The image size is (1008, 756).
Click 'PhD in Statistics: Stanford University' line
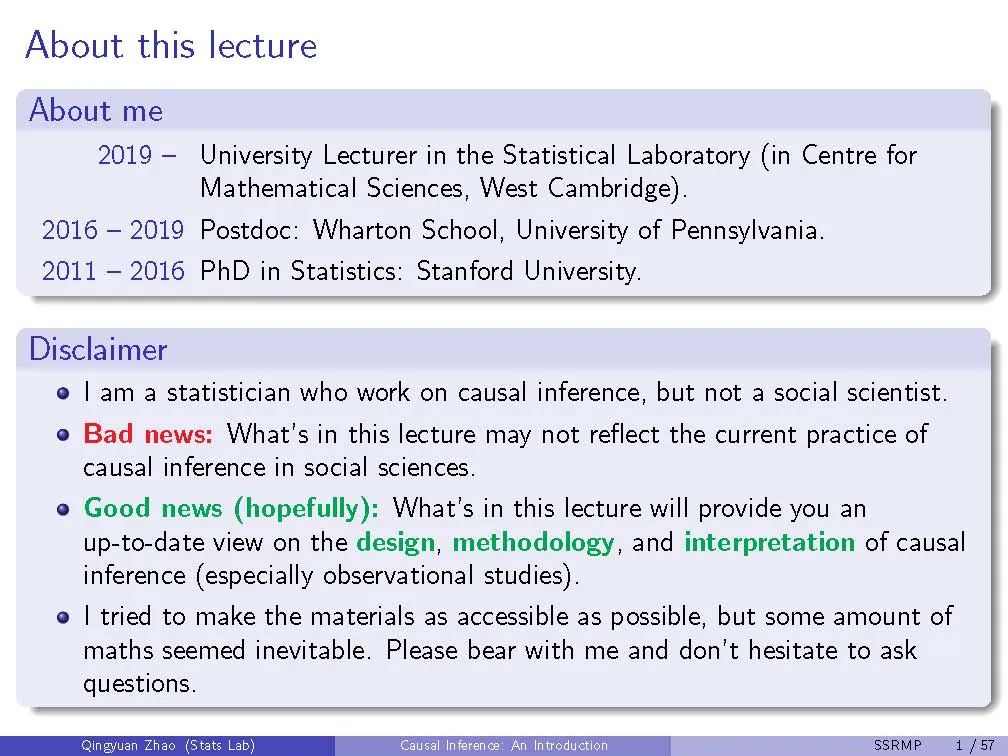pyautogui.click(x=420, y=270)
